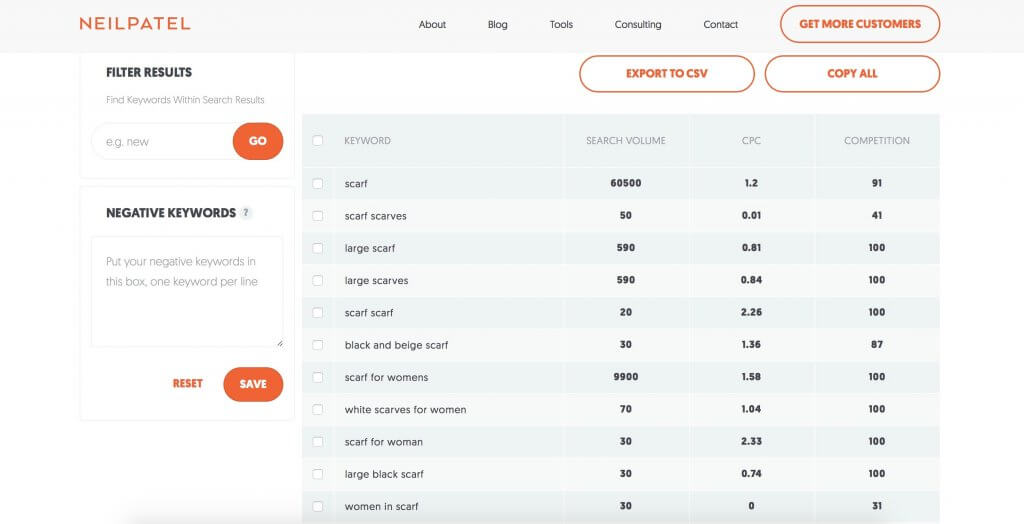This screenshot has width=1024, height=524.
Task: Tick the 'scarf for womens' checkbox
Action: [x=318, y=377]
